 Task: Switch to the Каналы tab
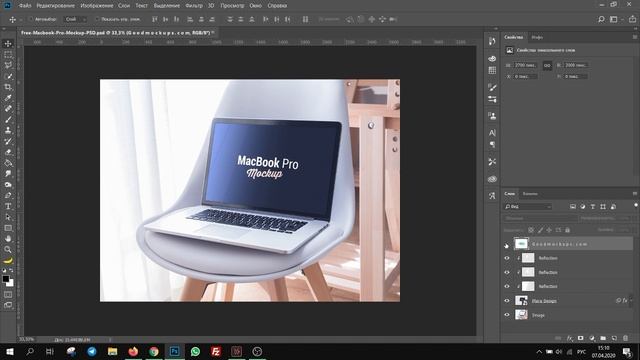click(530, 193)
